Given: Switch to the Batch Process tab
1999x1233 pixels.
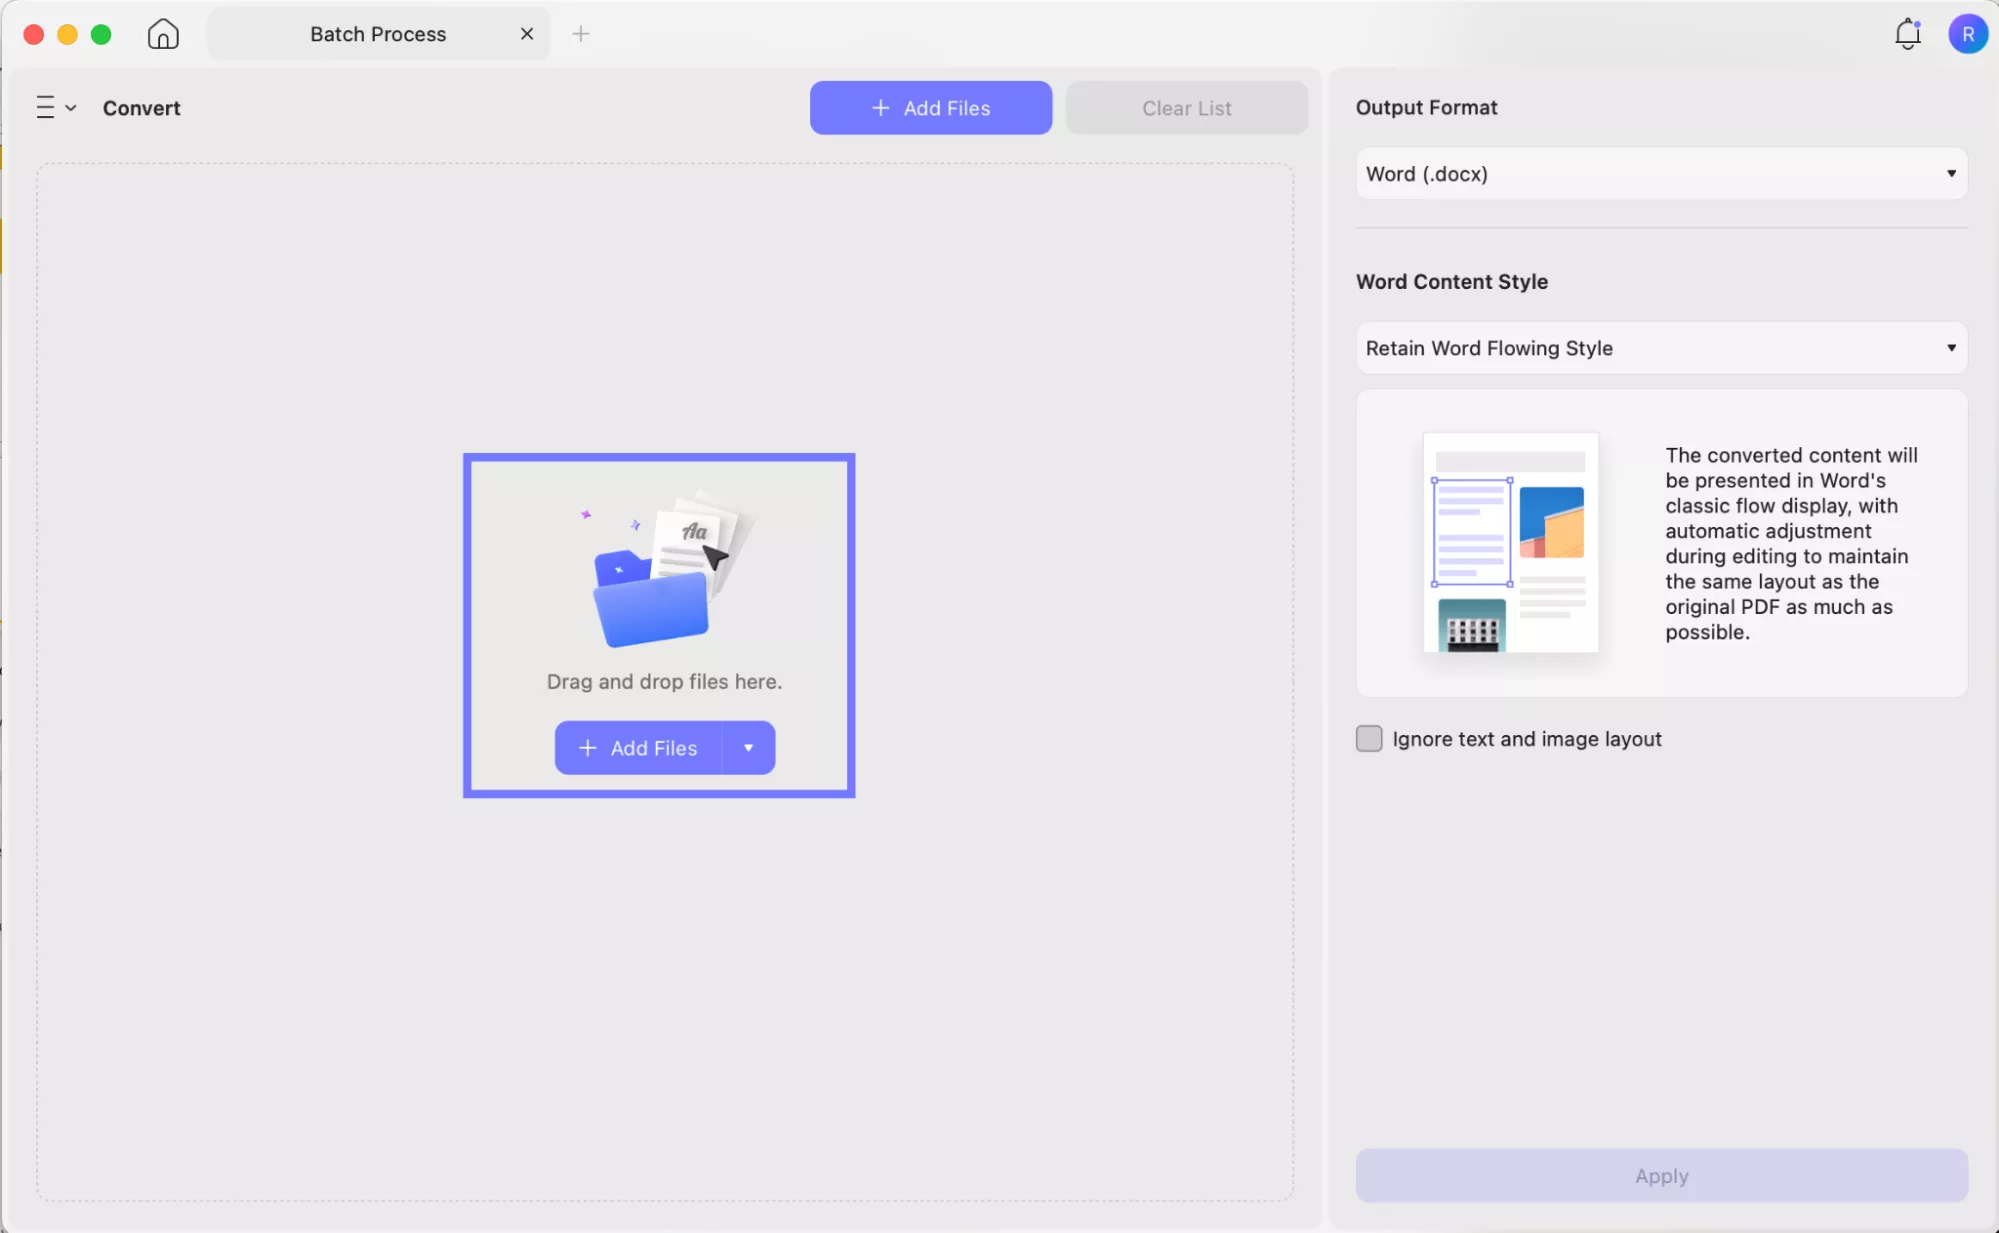Looking at the screenshot, I should point(377,33).
